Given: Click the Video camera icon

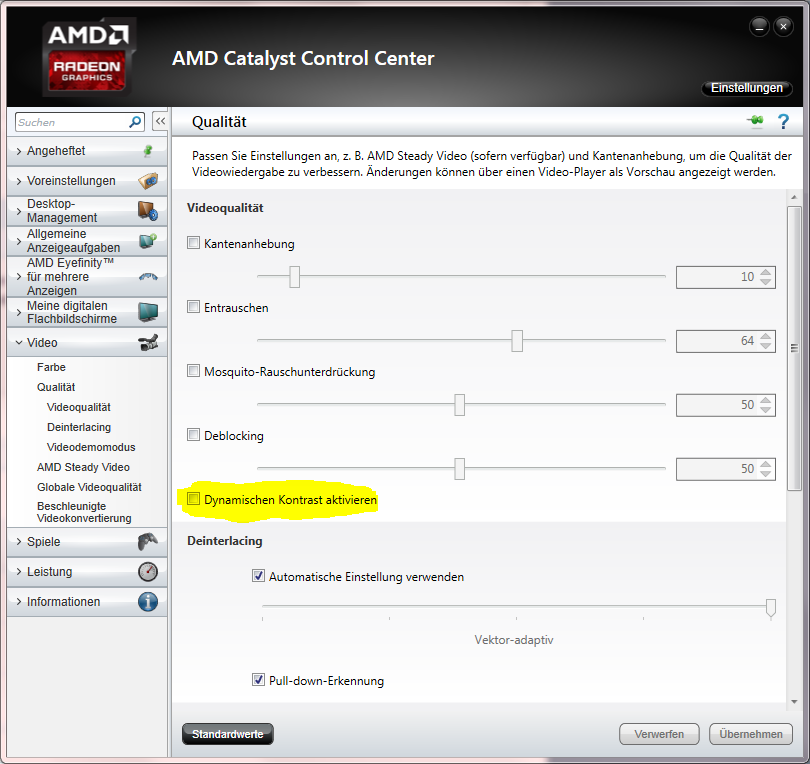Looking at the screenshot, I should pyautogui.click(x=148, y=342).
